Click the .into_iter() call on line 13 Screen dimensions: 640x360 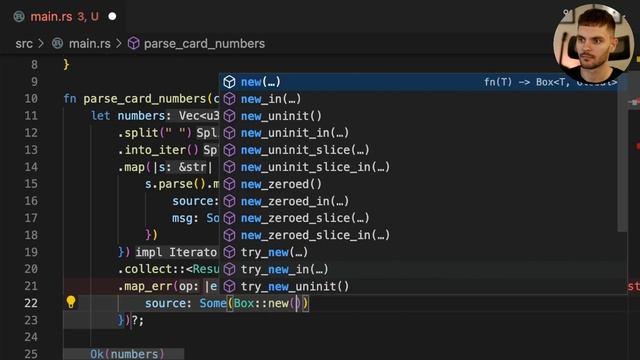point(158,150)
